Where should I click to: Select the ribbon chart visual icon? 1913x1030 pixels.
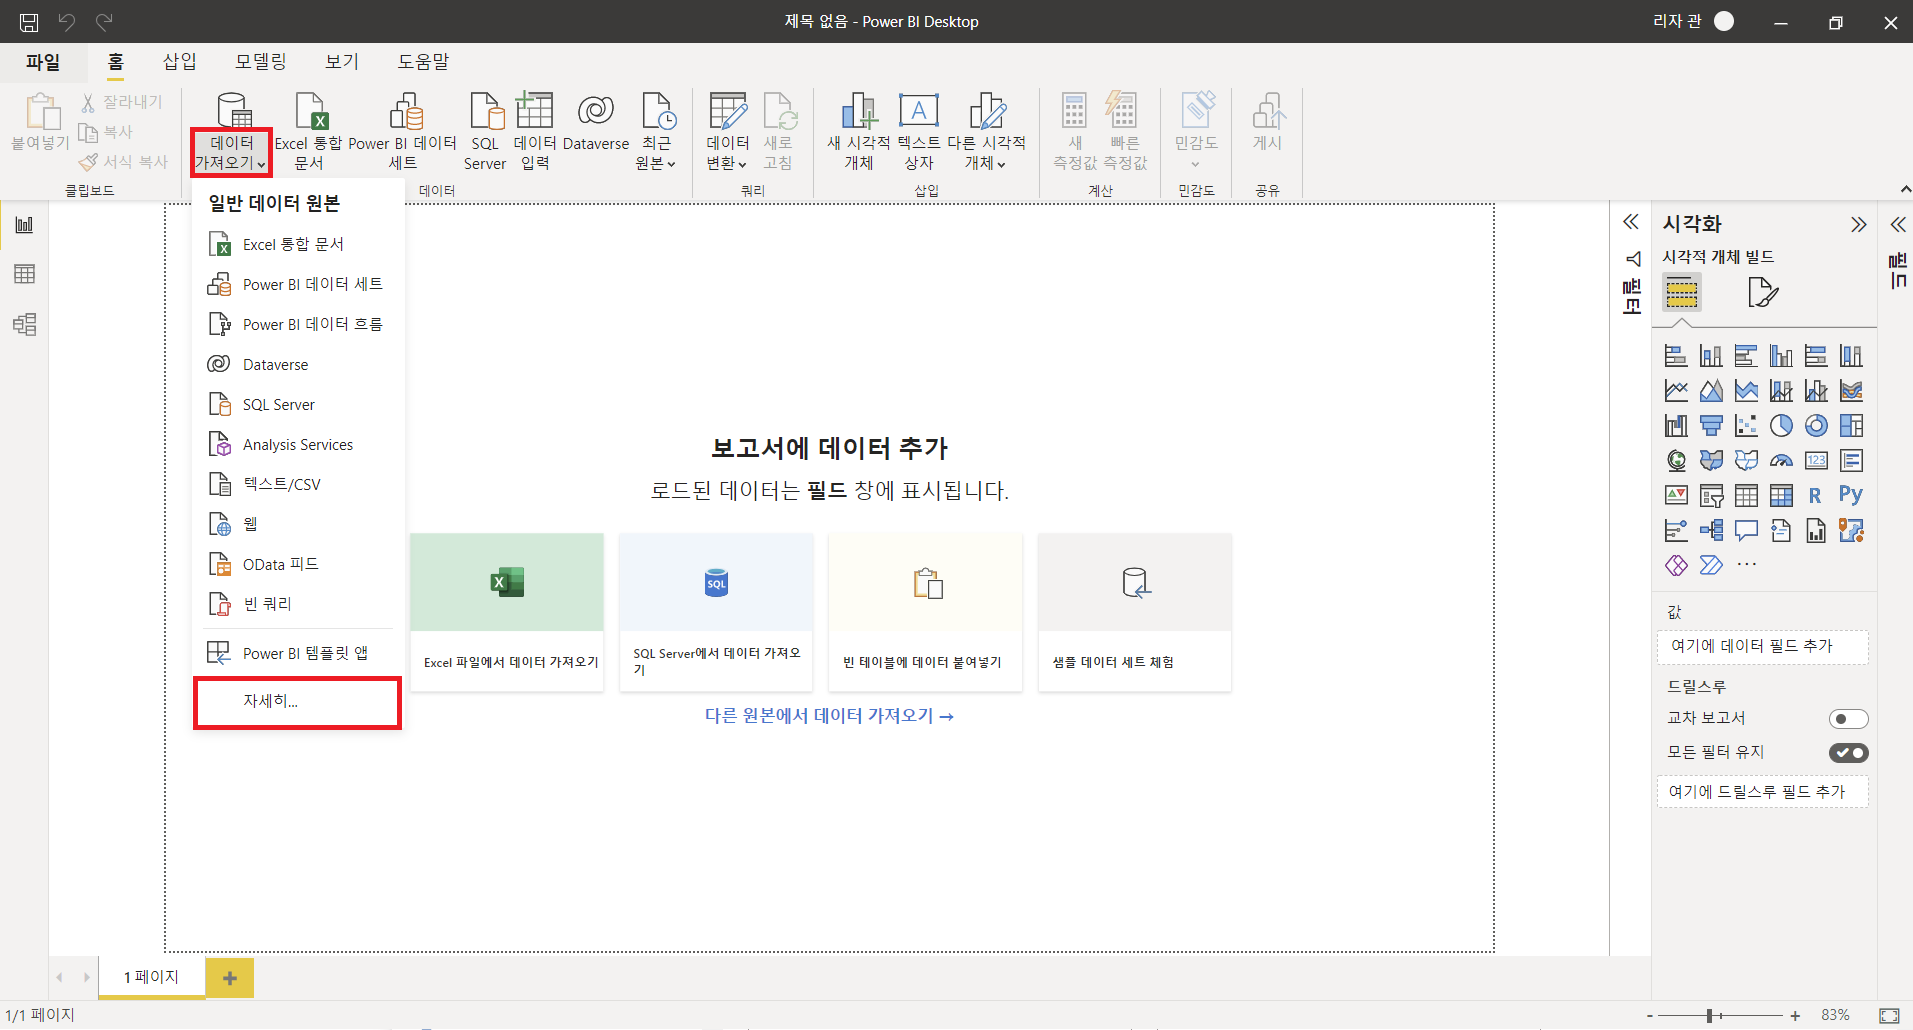coord(1851,391)
